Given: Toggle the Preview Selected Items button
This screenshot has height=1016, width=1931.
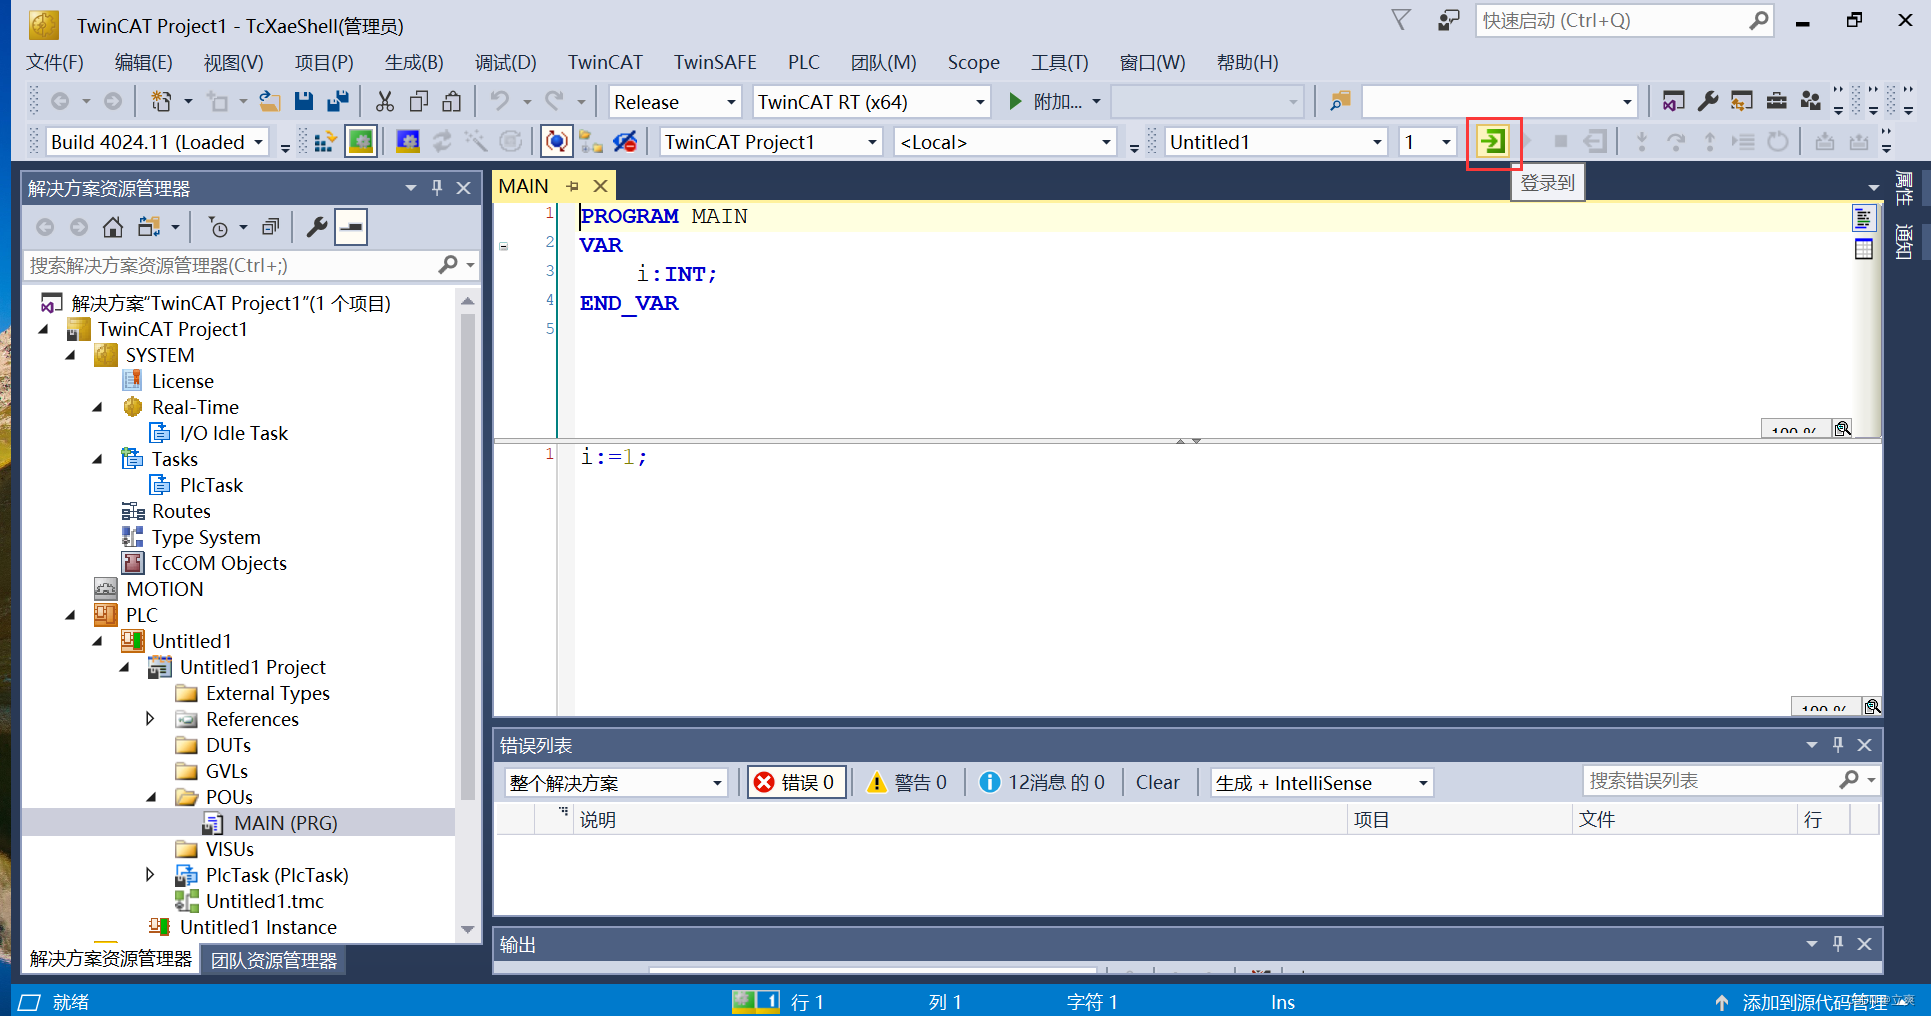Looking at the screenshot, I should tap(351, 227).
